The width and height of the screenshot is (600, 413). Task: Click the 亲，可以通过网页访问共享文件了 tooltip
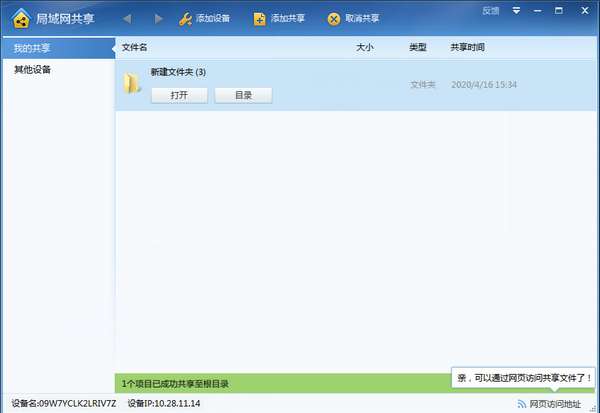523,378
